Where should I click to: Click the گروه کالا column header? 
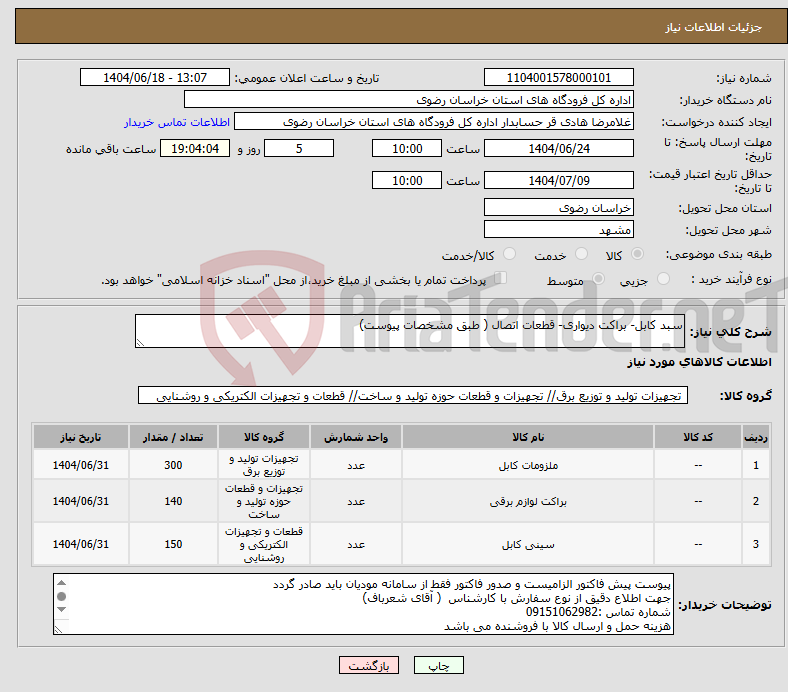pos(264,437)
